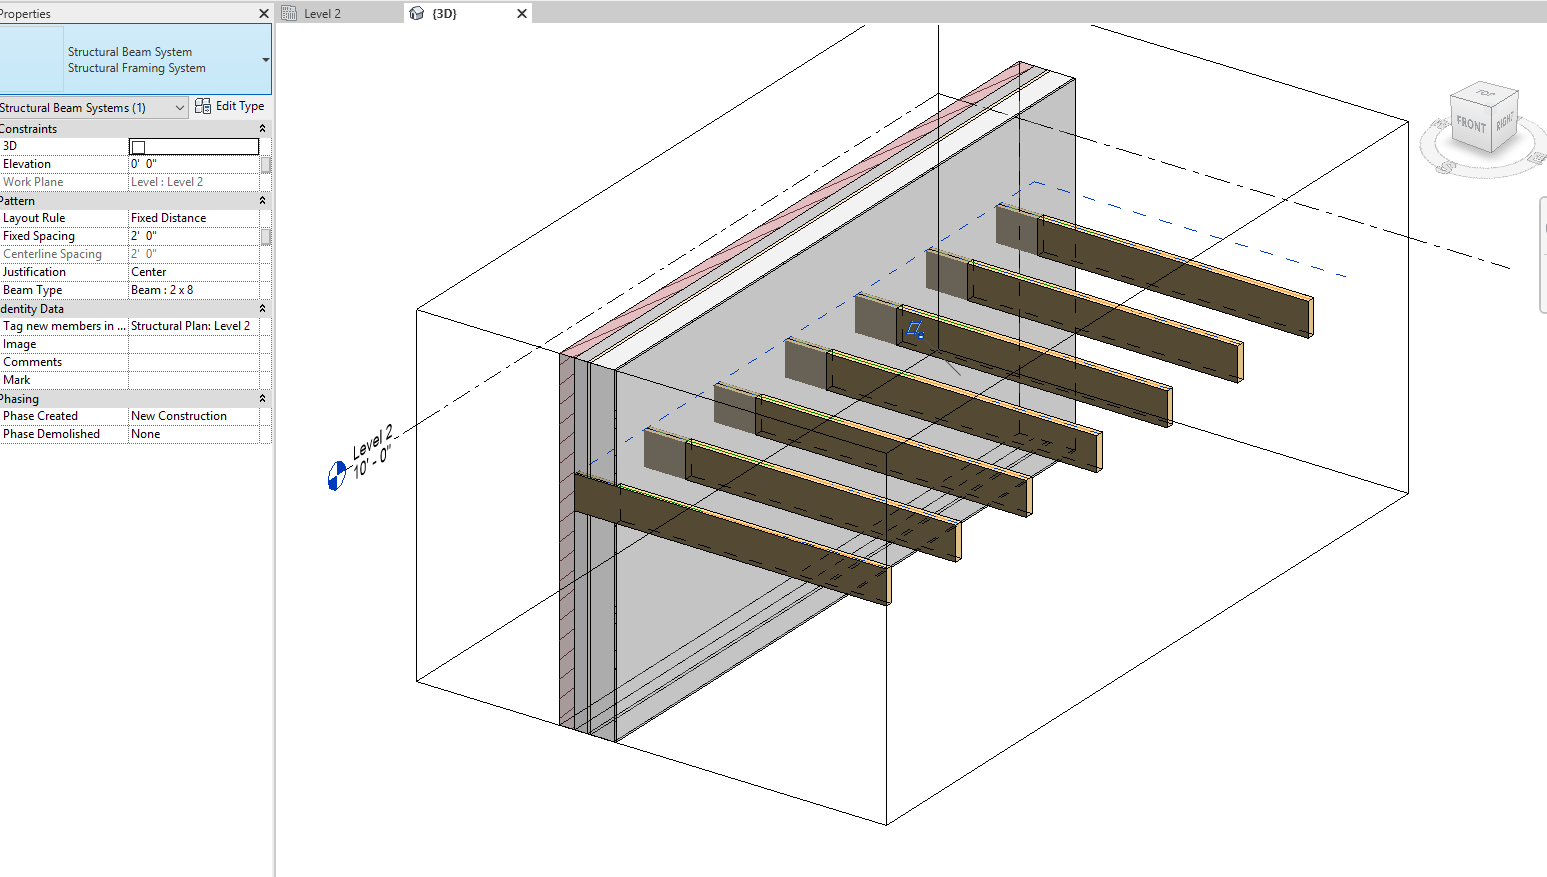The height and width of the screenshot is (877, 1547).
Task: Click the 3D cube icon on the {3D} tab
Action: coord(416,13)
